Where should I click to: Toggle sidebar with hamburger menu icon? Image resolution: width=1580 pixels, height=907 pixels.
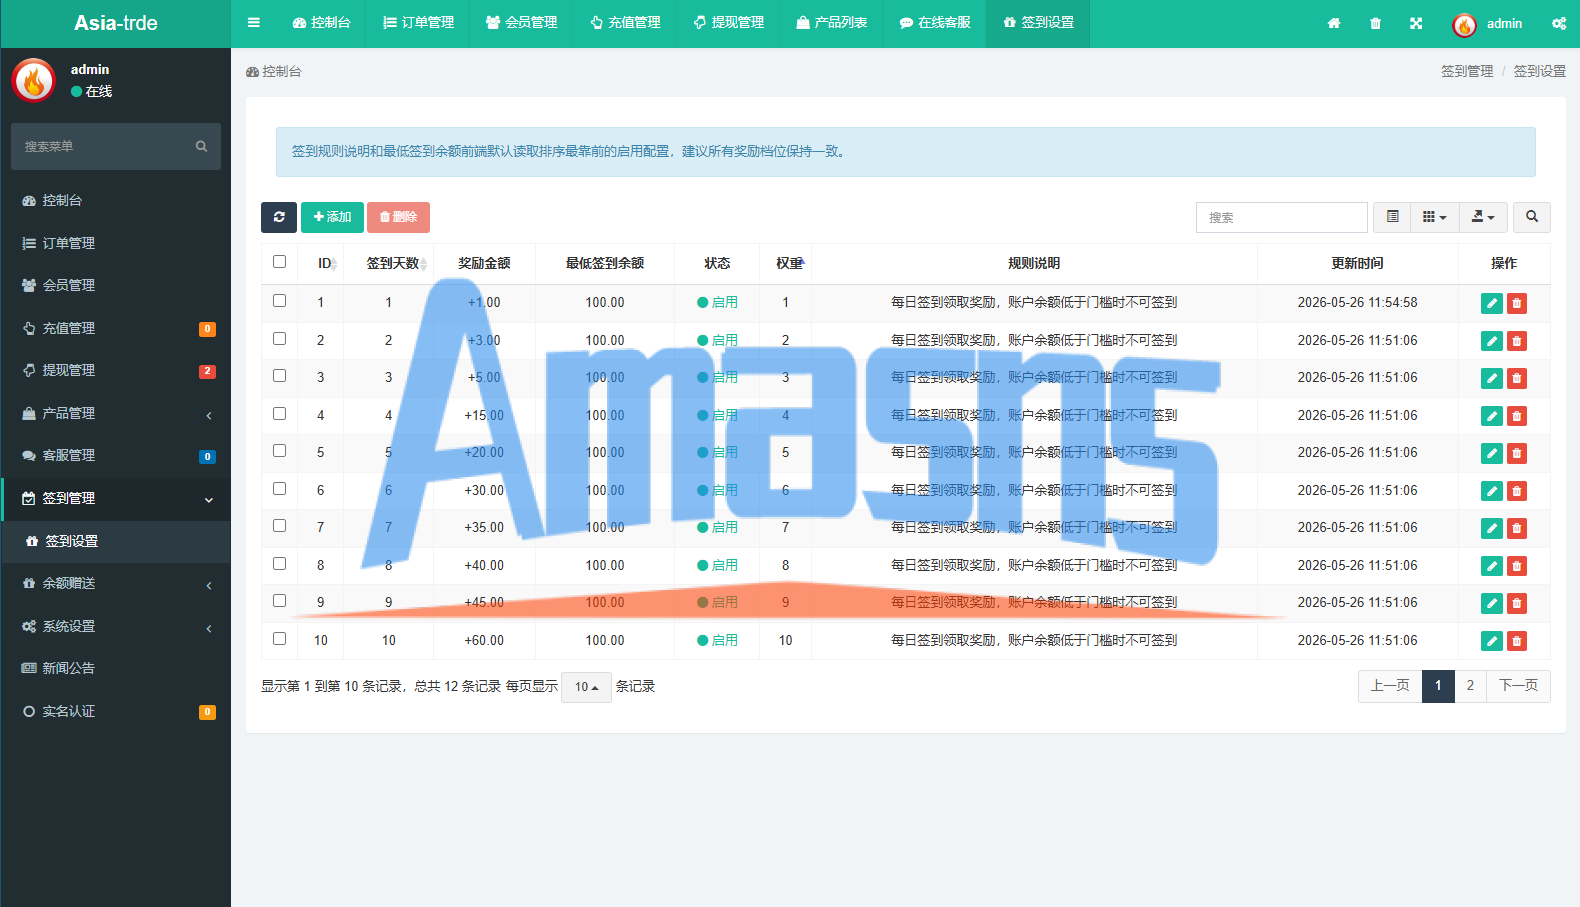[254, 22]
